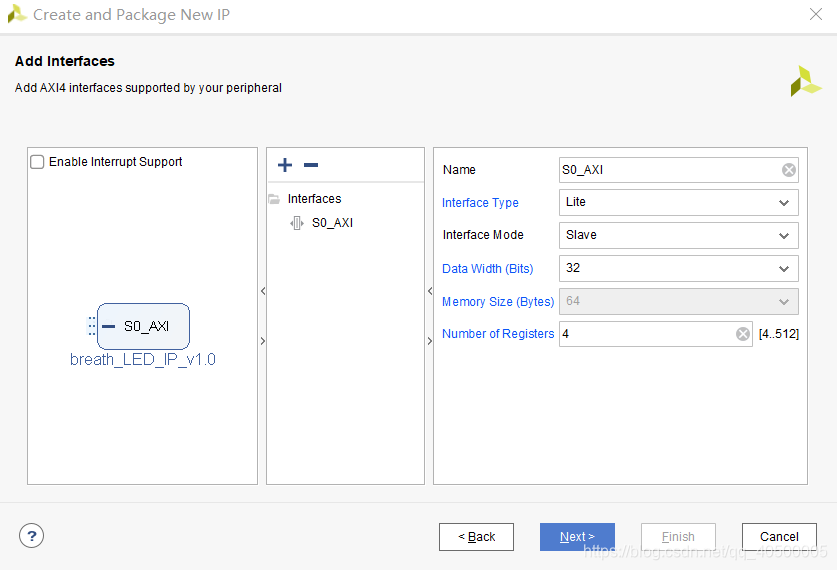
Task: Open the Data Width dropdown
Action: [x=678, y=268]
